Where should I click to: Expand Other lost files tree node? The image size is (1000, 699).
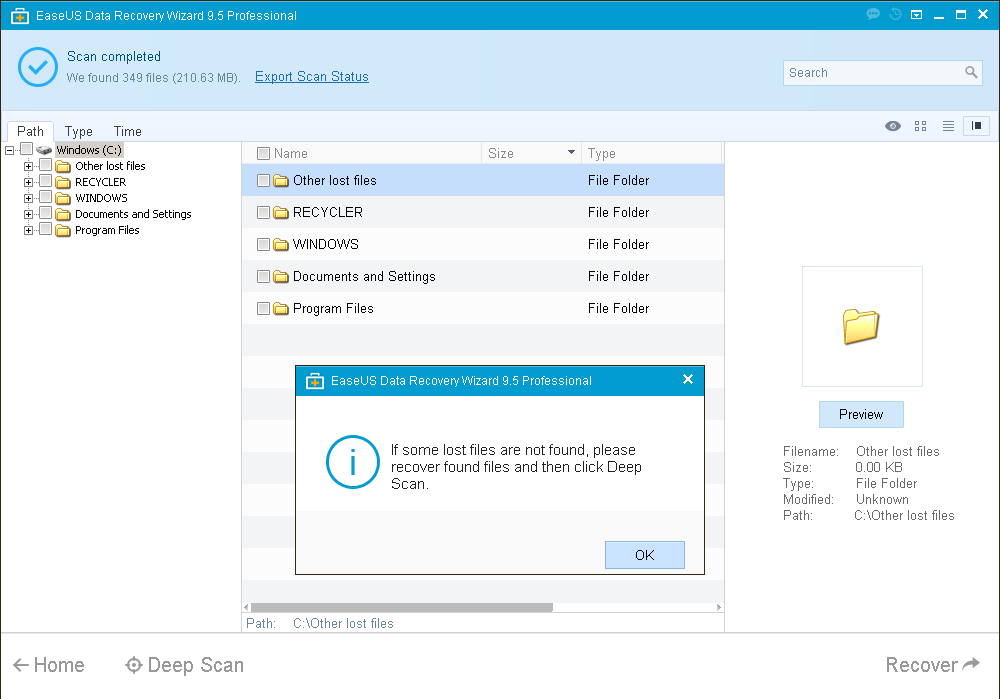(x=28, y=166)
